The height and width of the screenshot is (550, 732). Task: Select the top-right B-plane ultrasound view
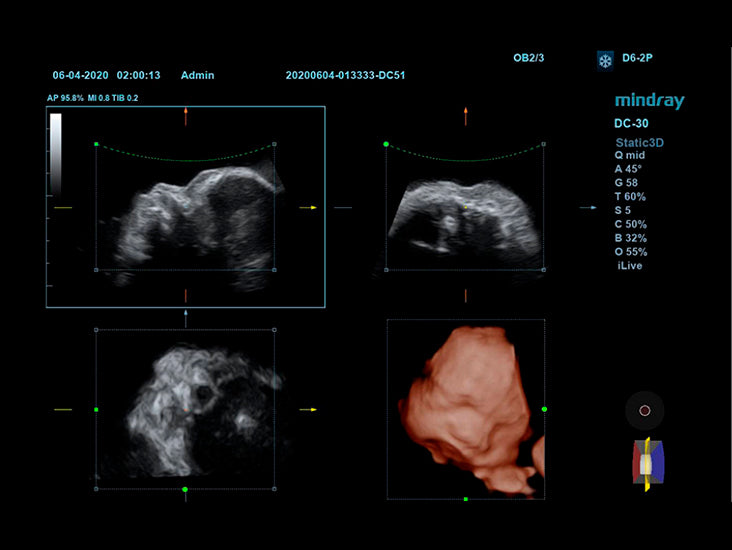click(465, 207)
